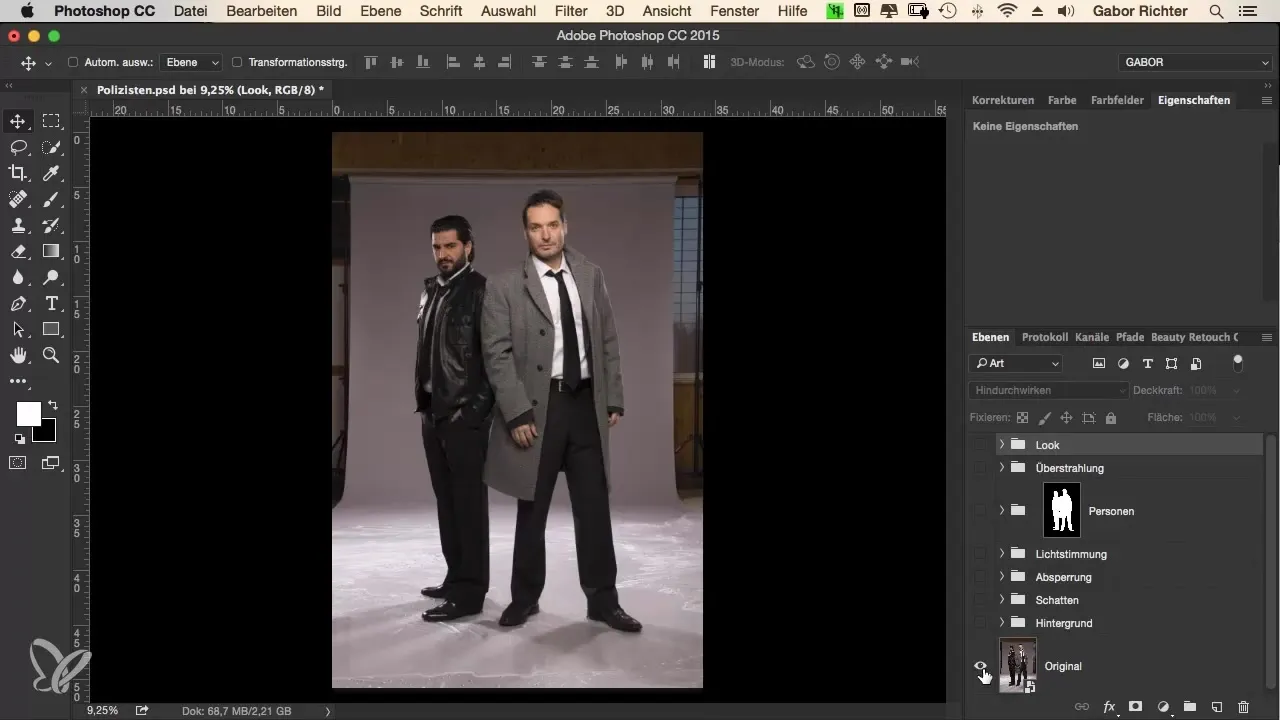This screenshot has height=720, width=1280.
Task: Add a layer mask
Action: (x=1136, y=706)
